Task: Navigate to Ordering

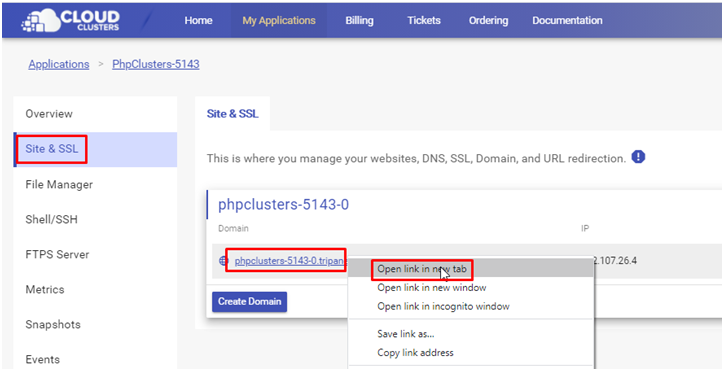Action: (x=488, y=21)
